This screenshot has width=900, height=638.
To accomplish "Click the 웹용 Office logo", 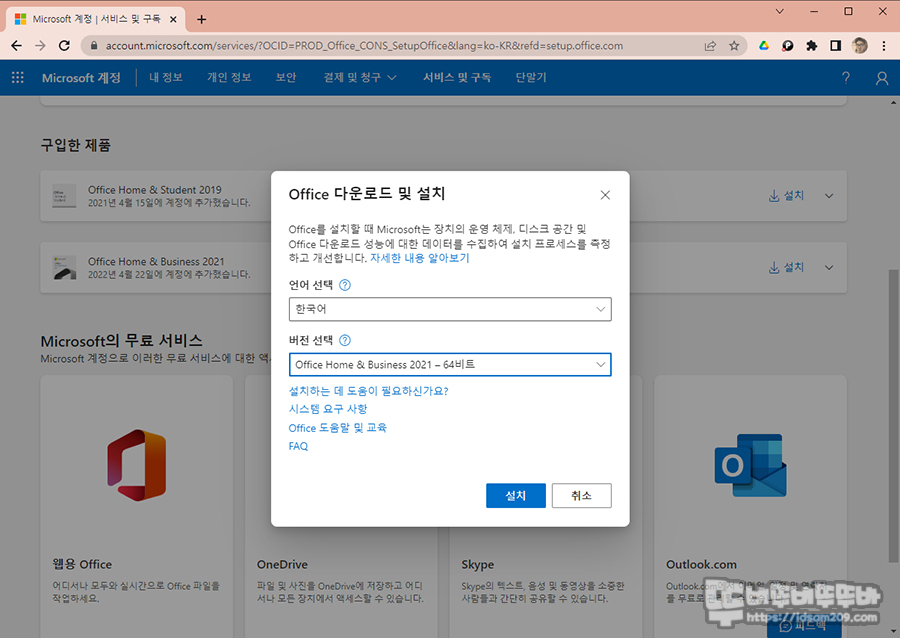I will 137,465.
